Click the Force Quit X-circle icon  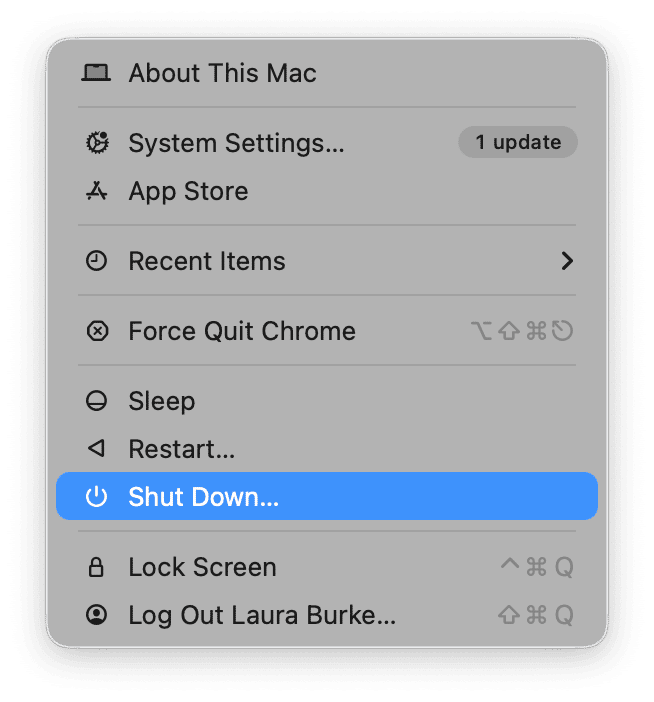pyautogui.click(x=96, y=332)
